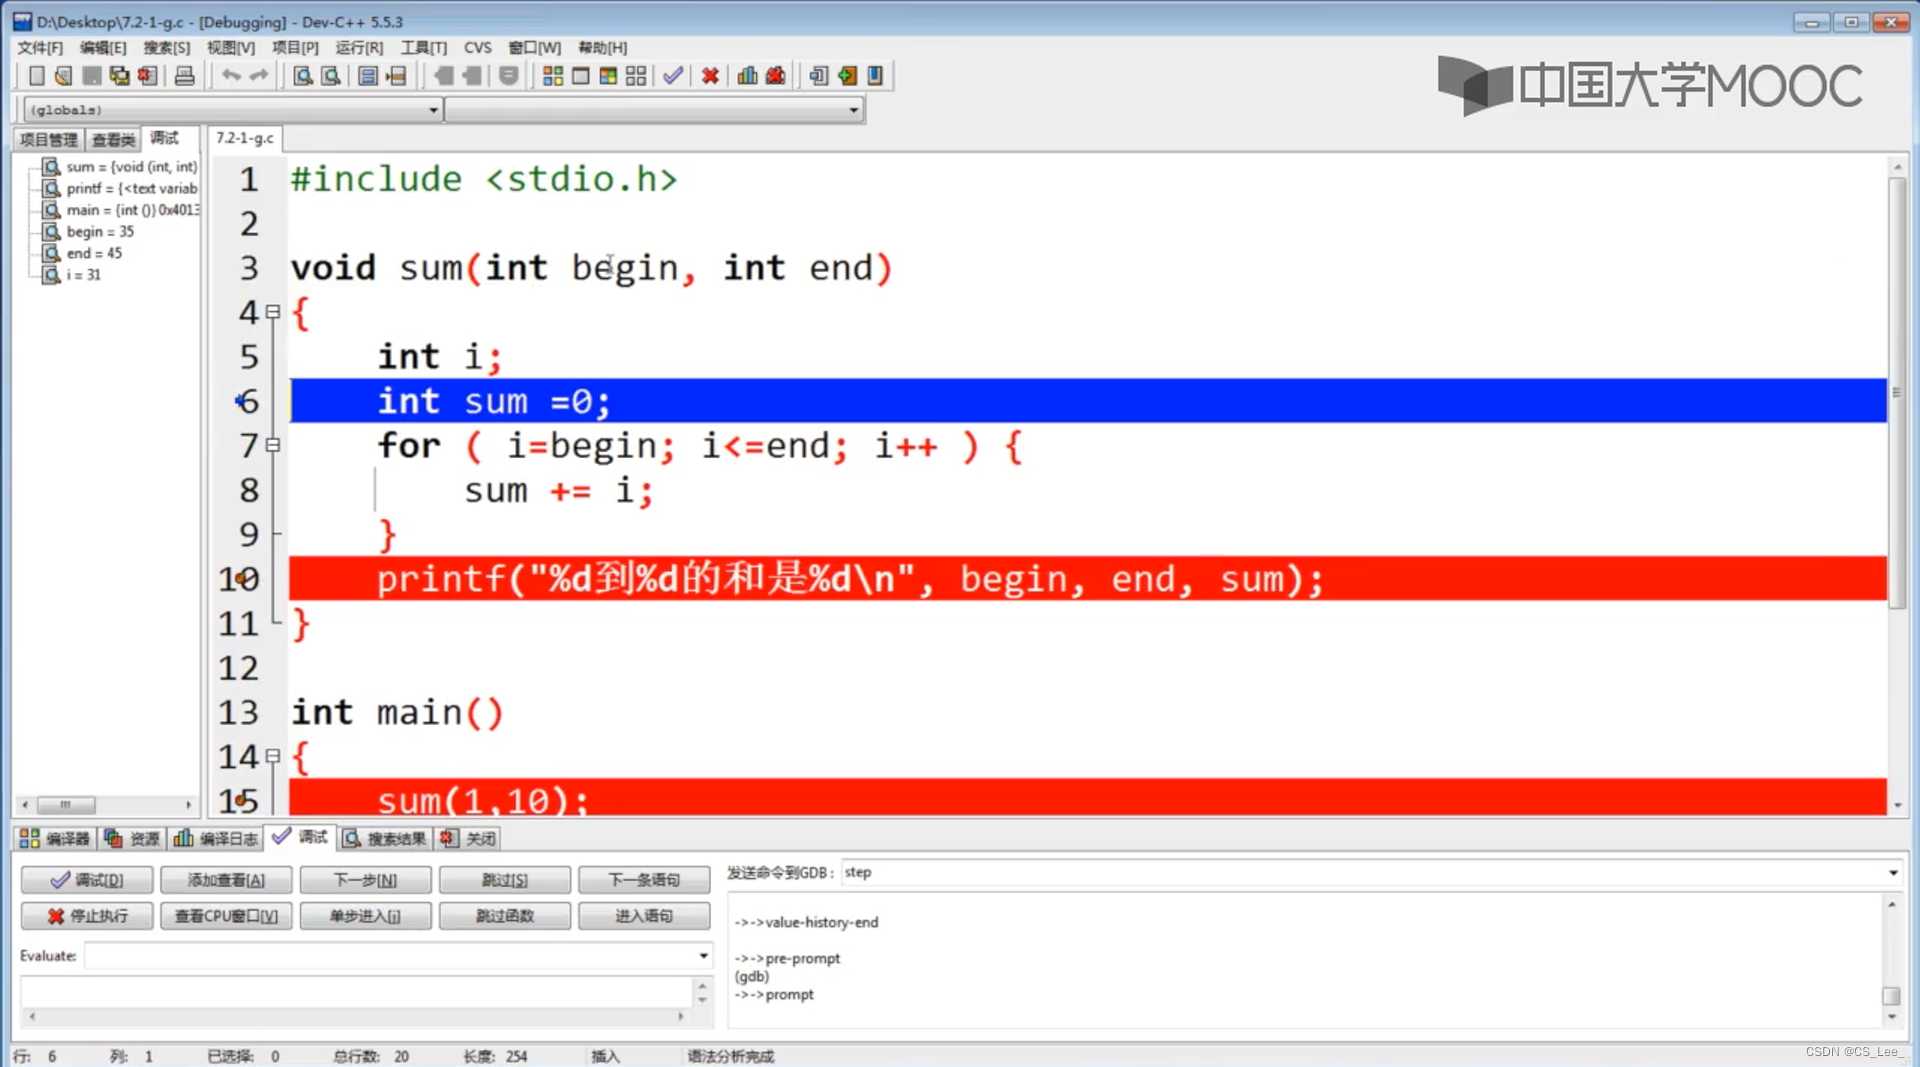This screenshot has width=1920, height=1067.
Task: Click the red X stop toolbar icon
Action: 710,76
